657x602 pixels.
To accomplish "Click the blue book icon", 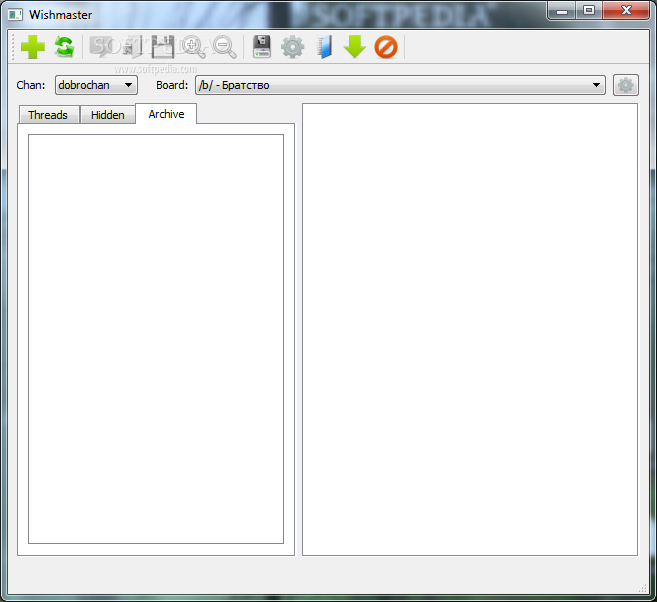I will [325, 47].
